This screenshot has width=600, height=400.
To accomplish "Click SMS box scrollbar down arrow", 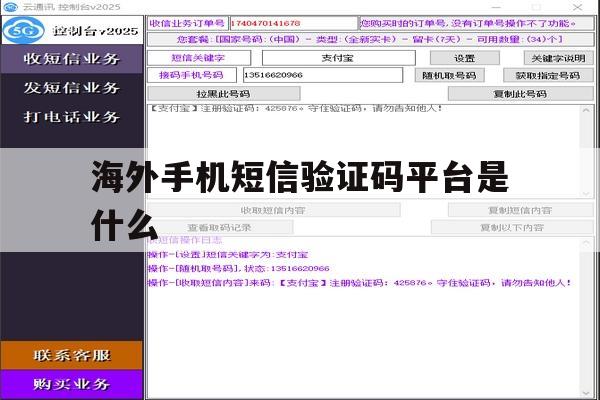I will pos(586,193).
